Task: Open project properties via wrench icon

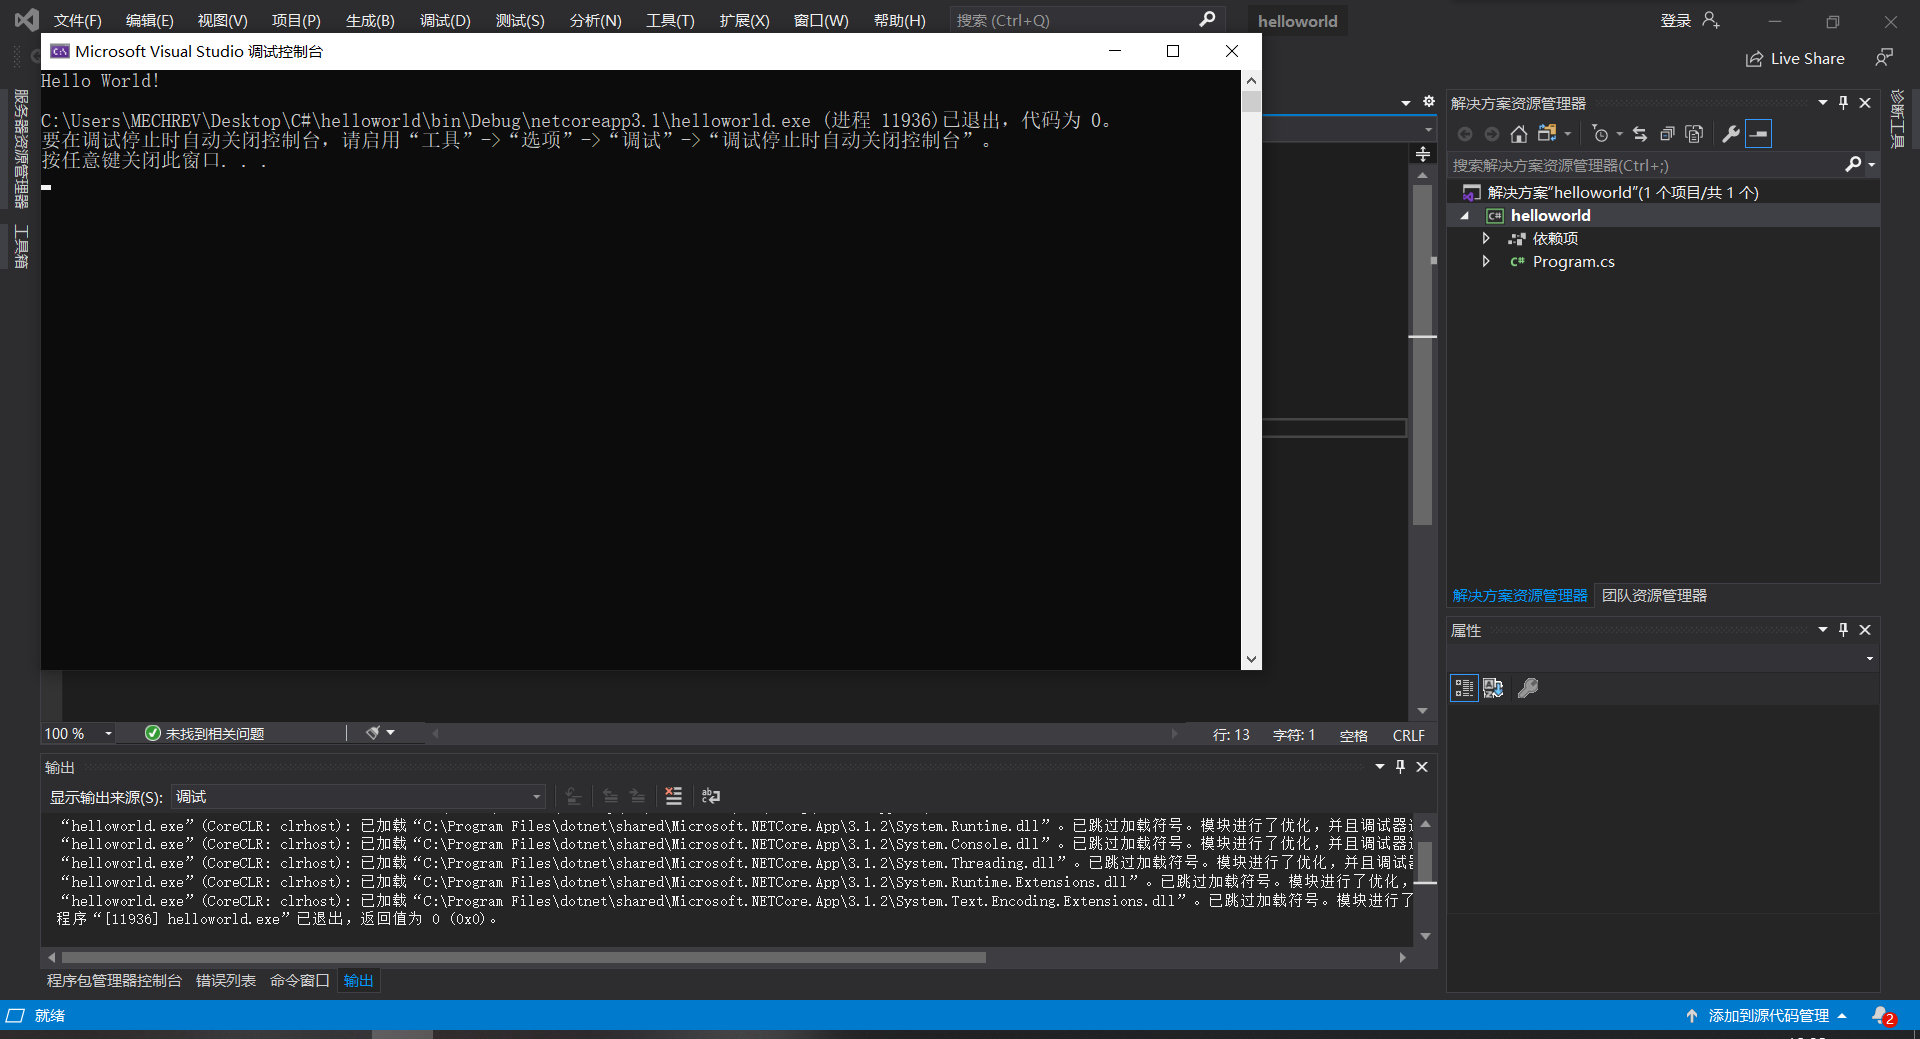Action: pyautogui.click(x=1731, y=134)
